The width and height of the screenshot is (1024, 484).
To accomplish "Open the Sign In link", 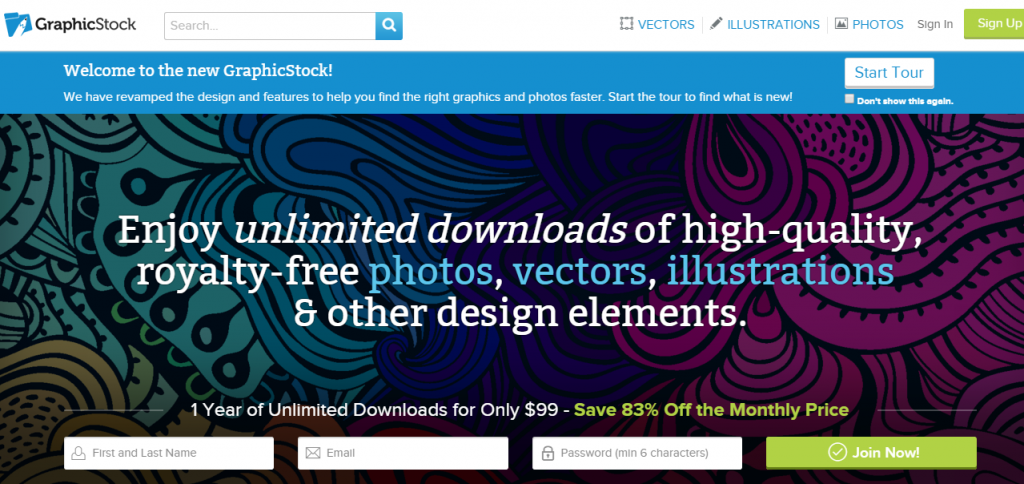I will point(934,24).
